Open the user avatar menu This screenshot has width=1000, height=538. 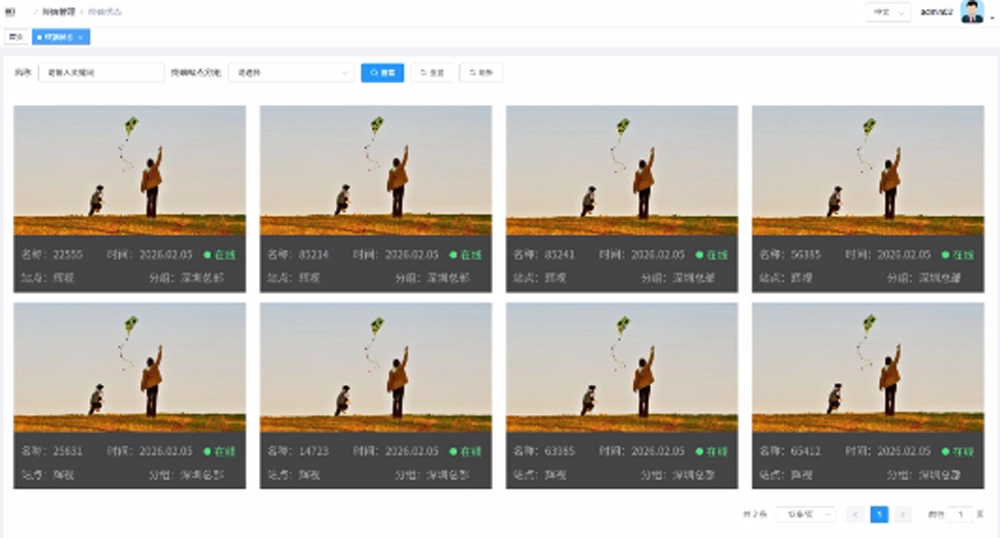(x=972, y=12)
